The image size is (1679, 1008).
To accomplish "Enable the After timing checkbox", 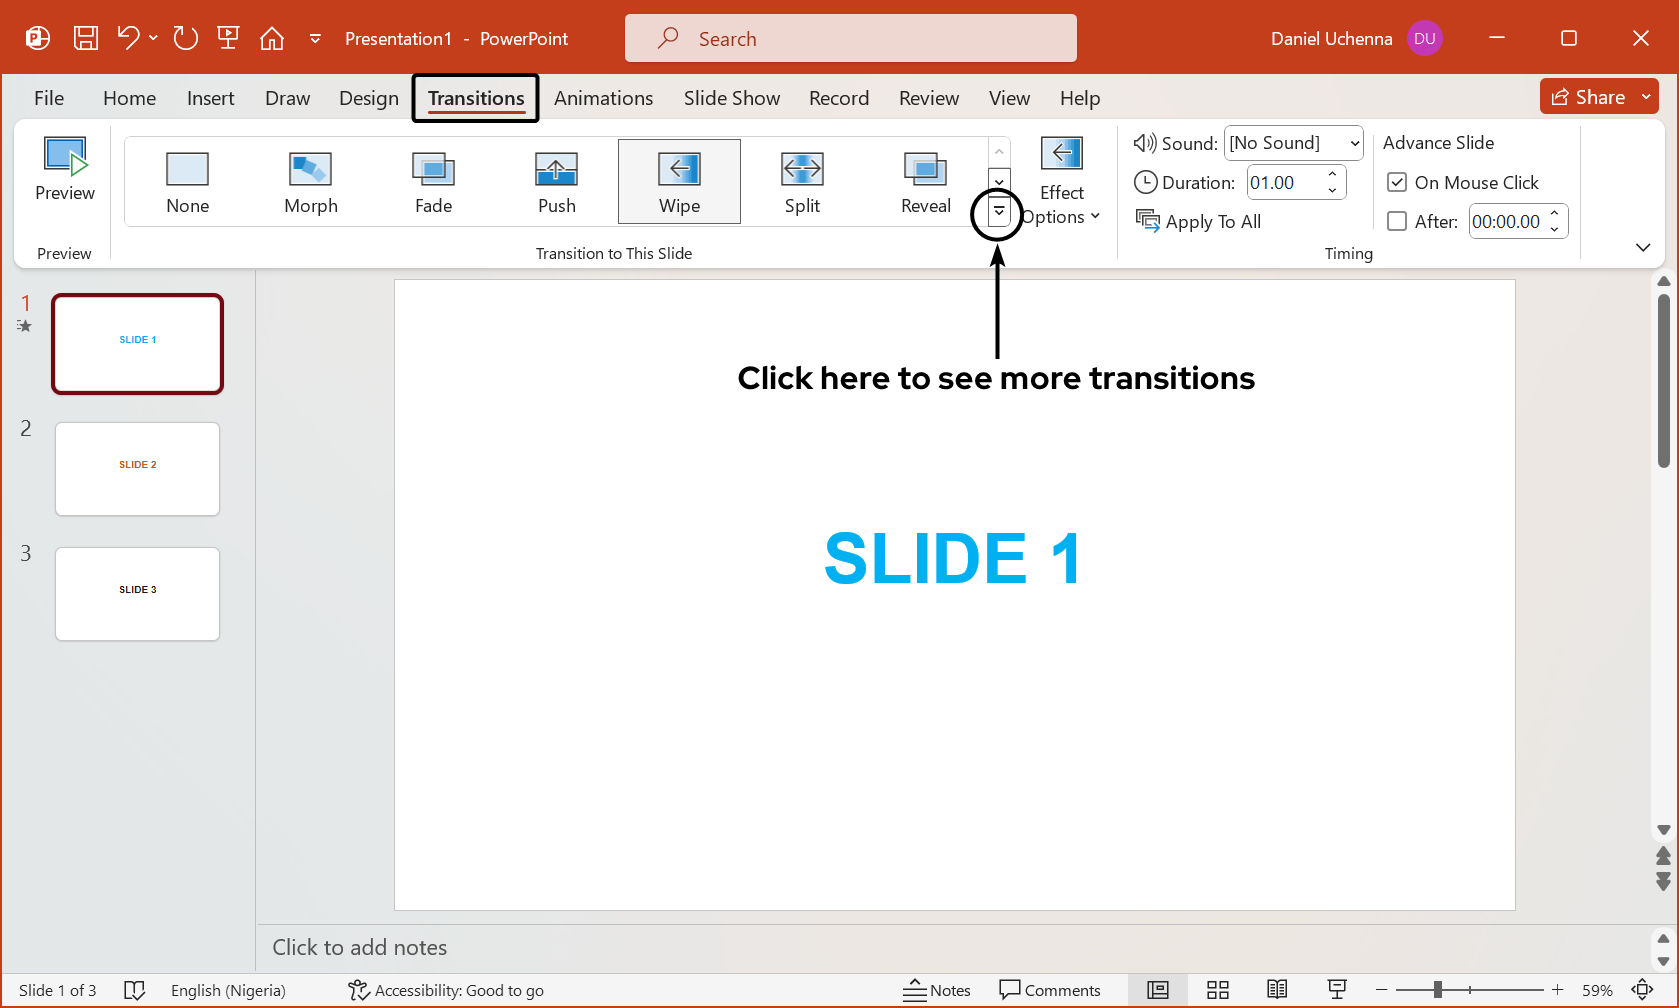I will point(1397,221).
